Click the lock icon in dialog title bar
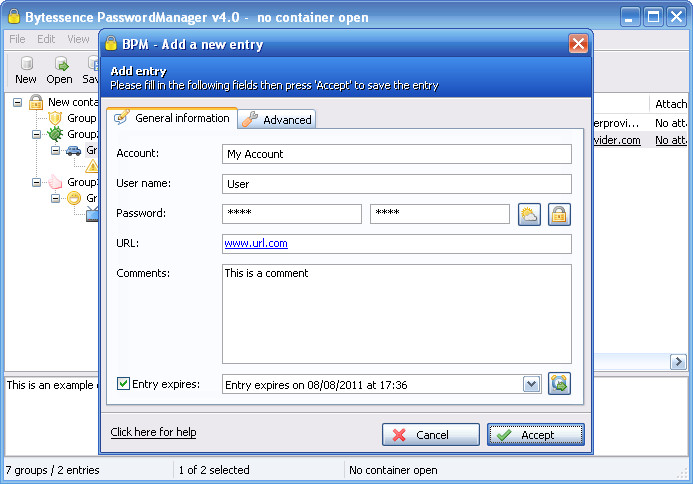The image size is (693, 484). [110, 44]
